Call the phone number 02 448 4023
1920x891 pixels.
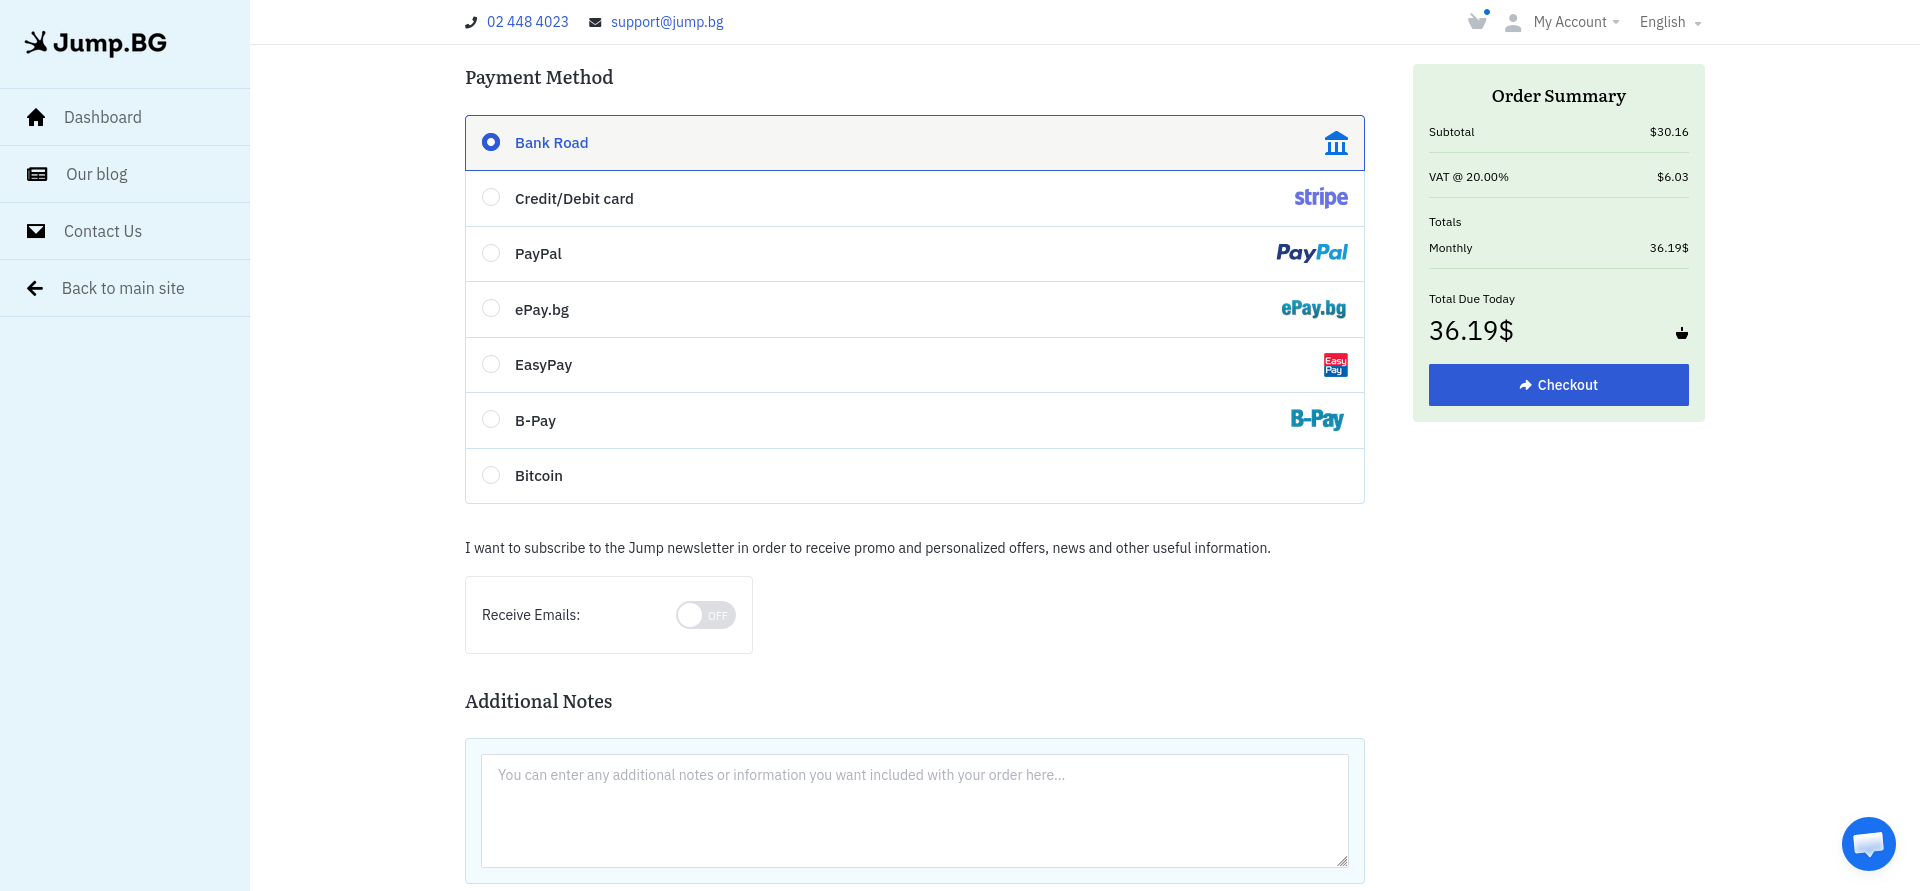(x=527, y=22)
